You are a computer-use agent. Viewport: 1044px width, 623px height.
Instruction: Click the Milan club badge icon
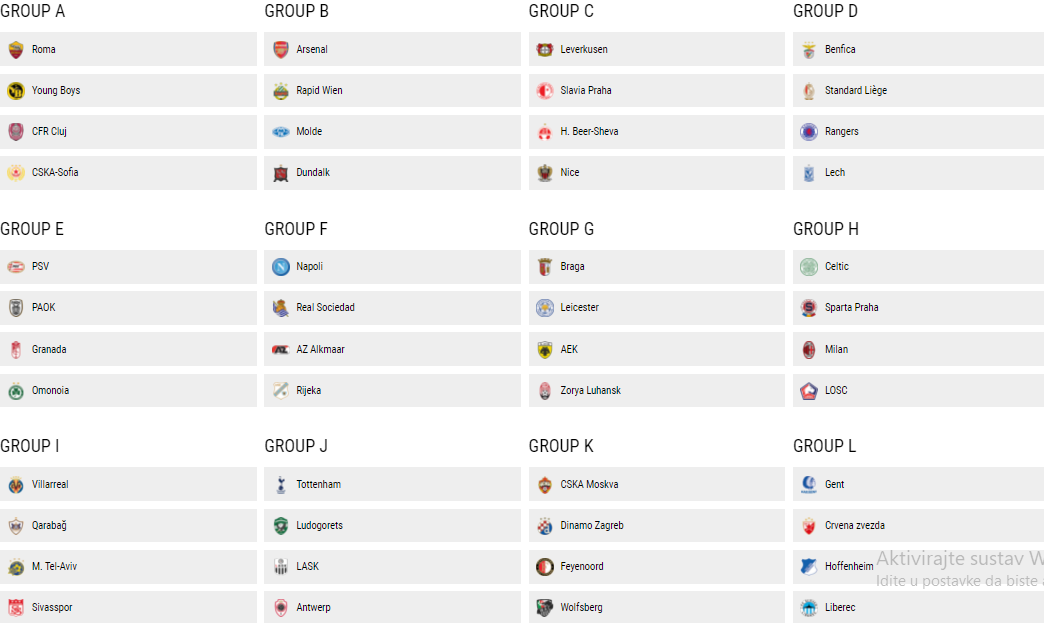point(809,350)
